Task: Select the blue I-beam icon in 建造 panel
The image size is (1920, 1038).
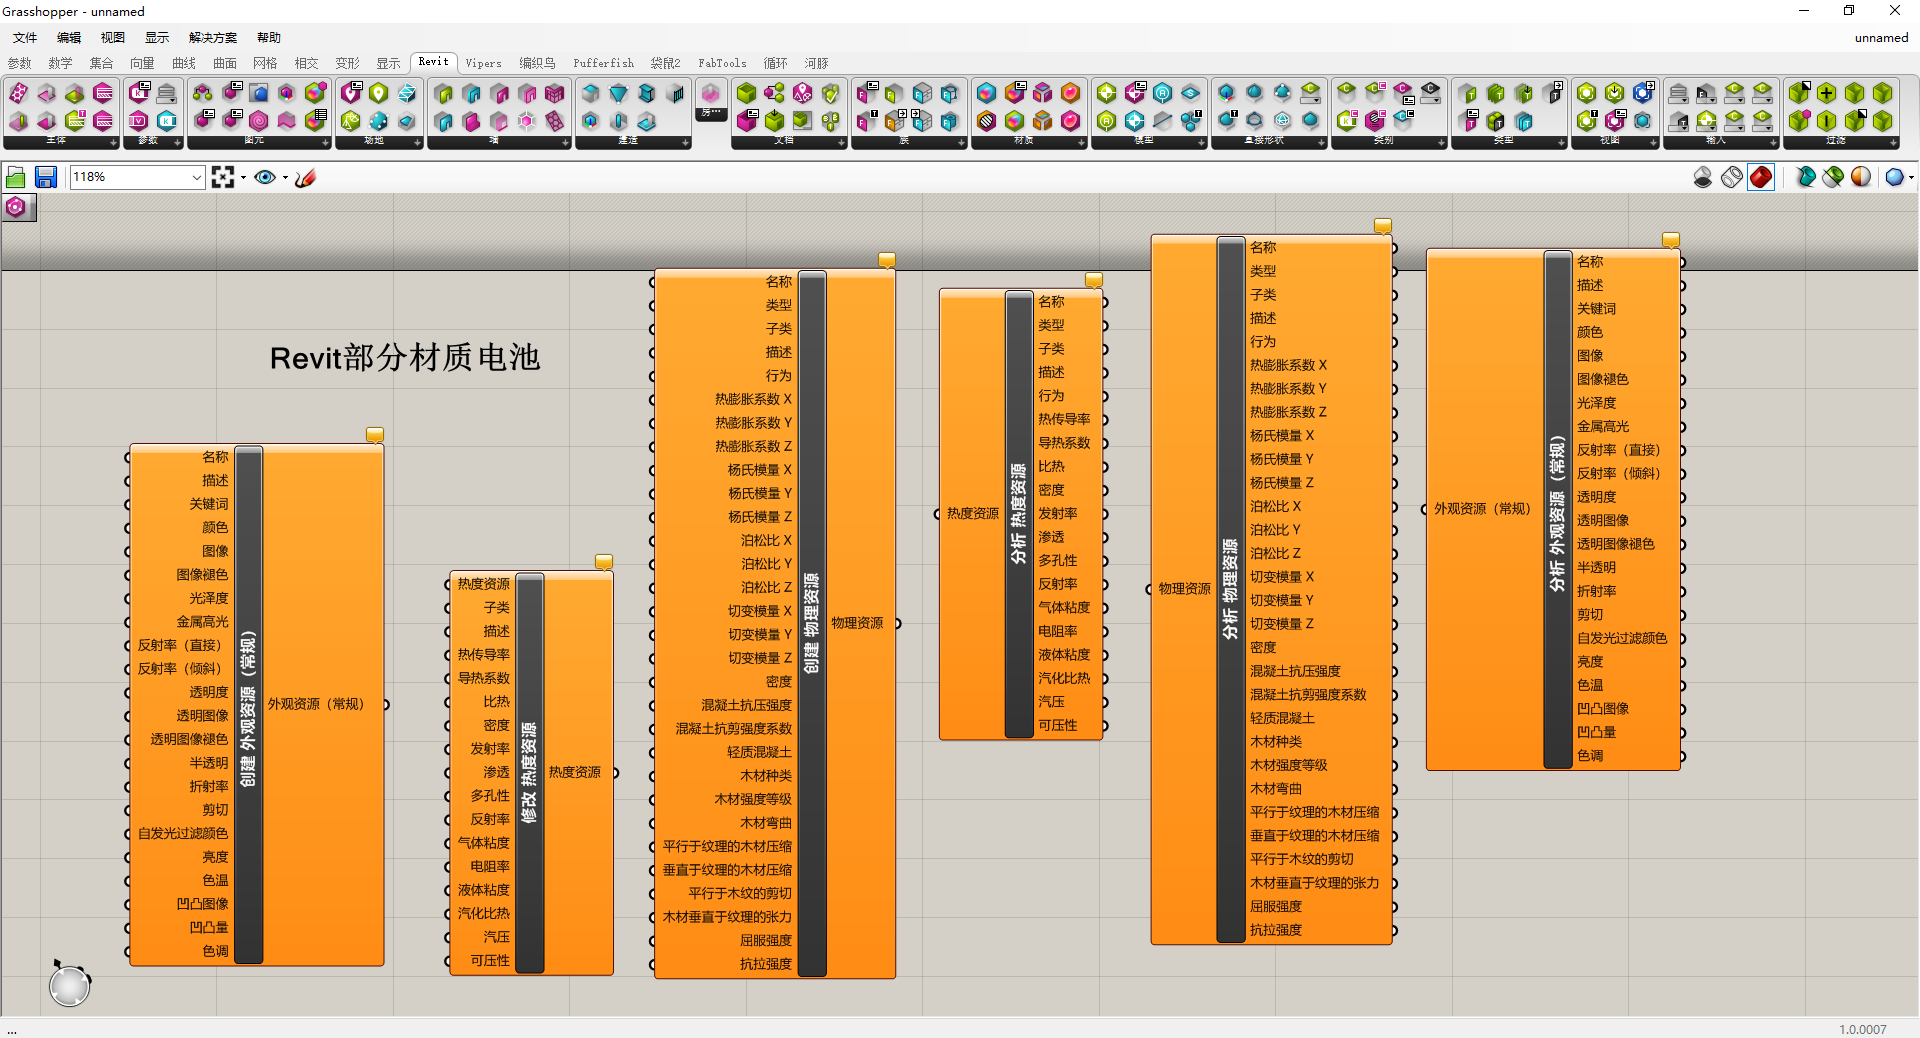Action: 647,93
